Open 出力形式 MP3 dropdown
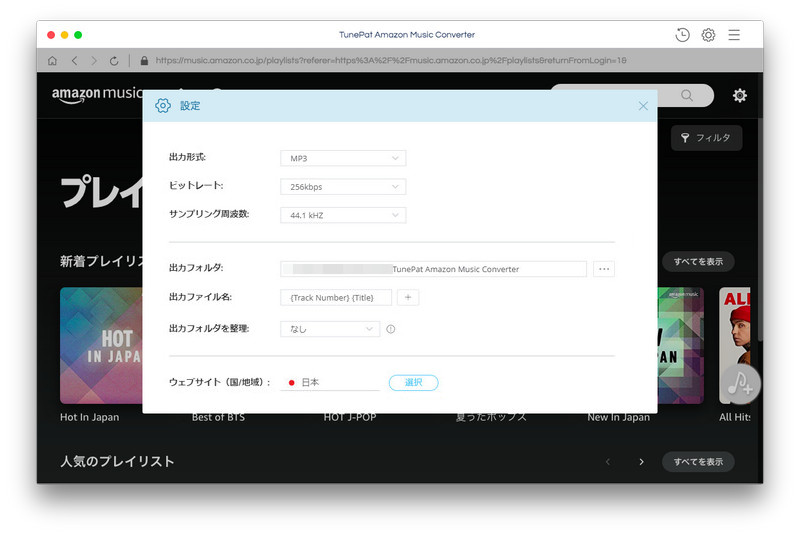Viewport: 800px width, 536px height. tap(343, 158)
